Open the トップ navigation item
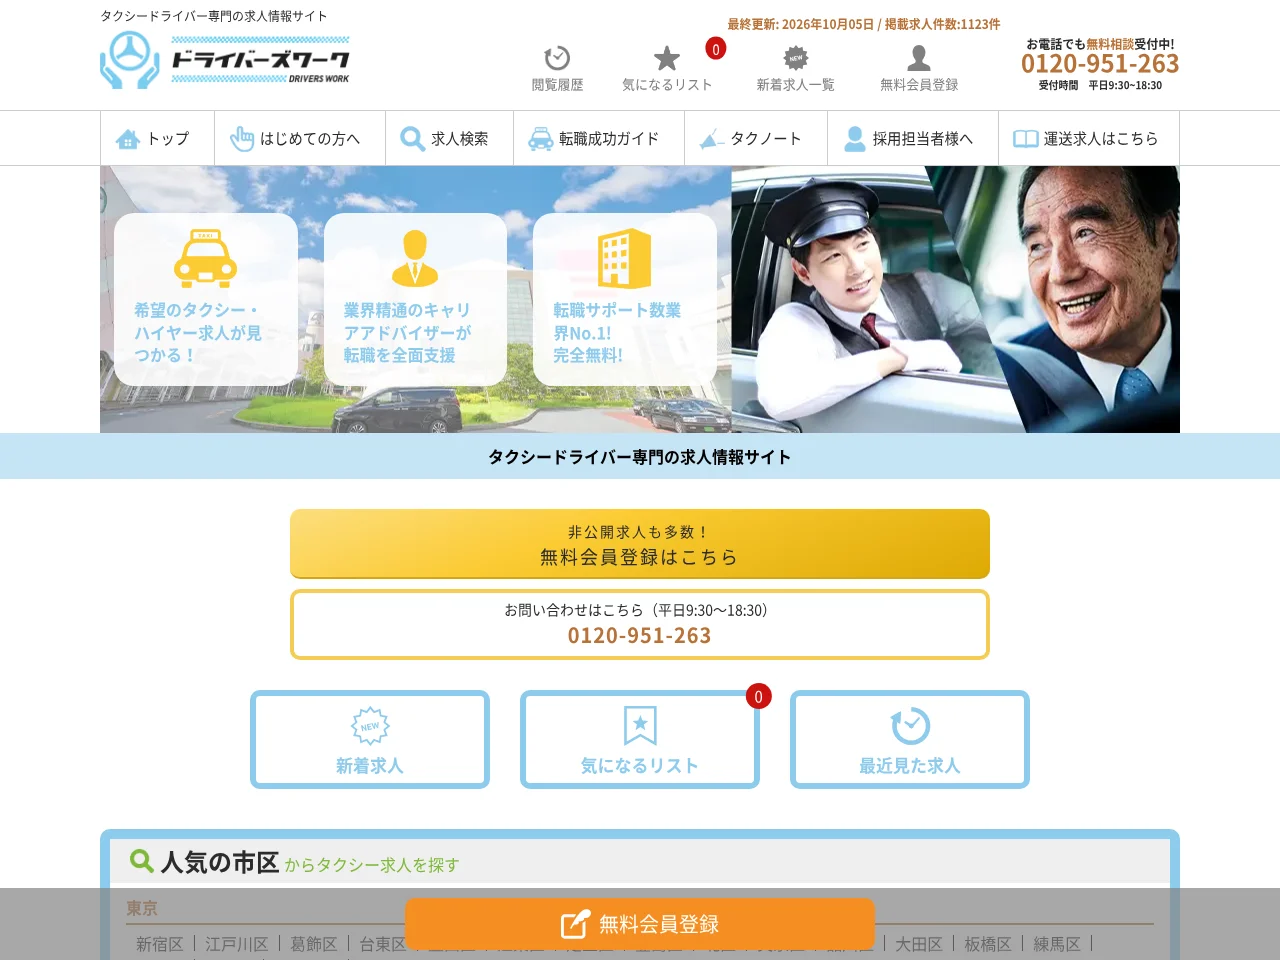 (157, 138)
